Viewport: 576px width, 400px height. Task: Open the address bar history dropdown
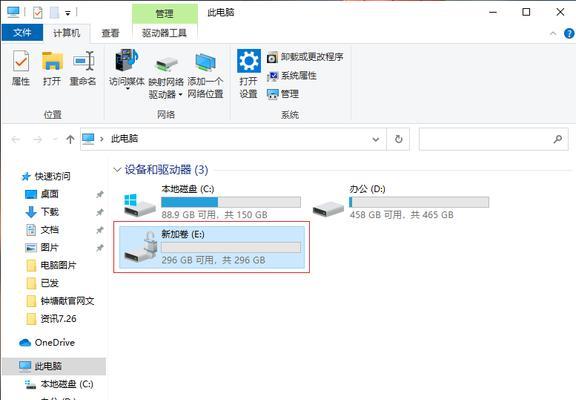pos(375,139)
